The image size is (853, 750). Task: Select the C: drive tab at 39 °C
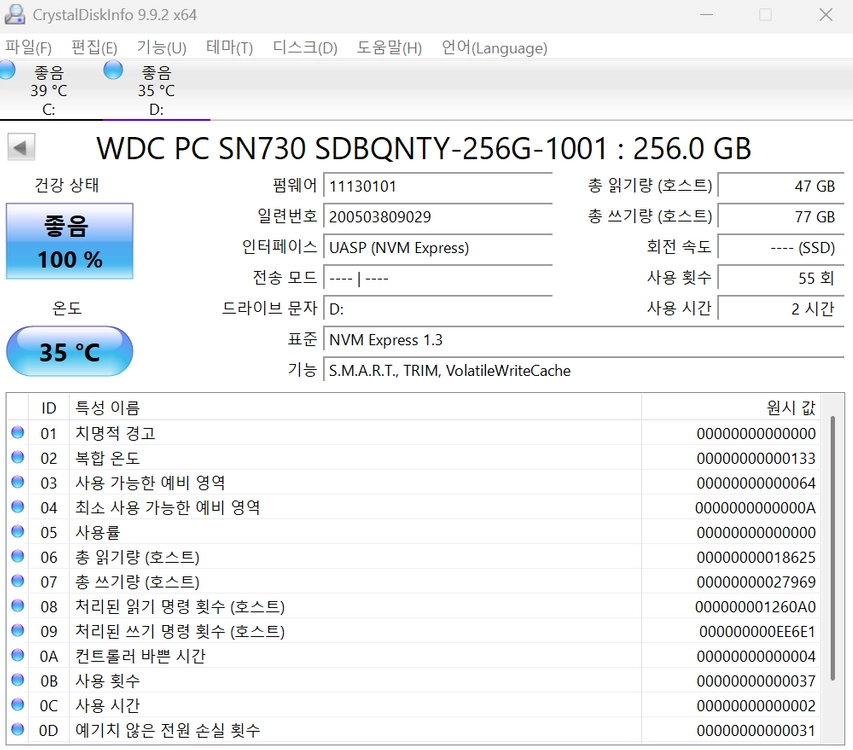[49, 90]
